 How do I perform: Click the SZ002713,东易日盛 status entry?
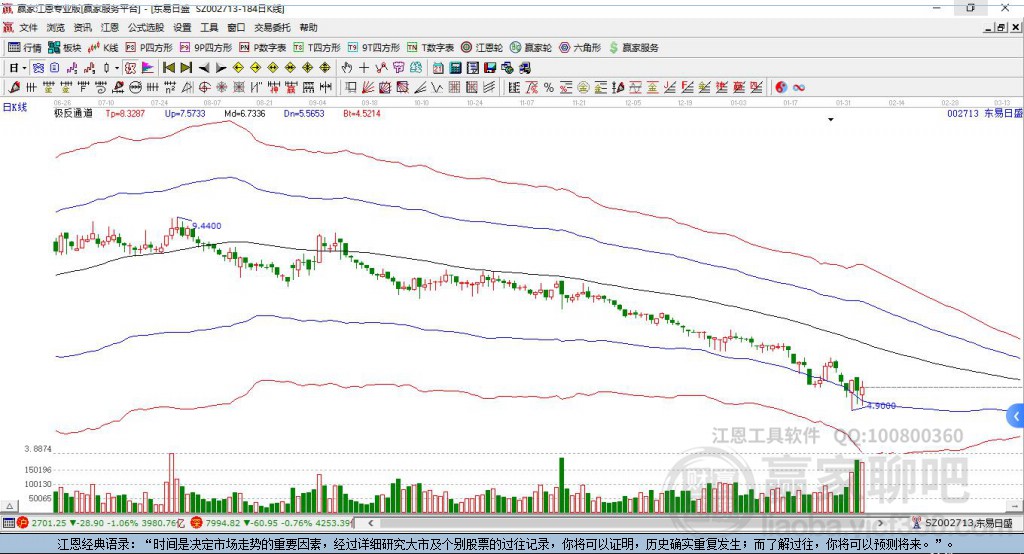pyautogui.click(x=962, y=523)
